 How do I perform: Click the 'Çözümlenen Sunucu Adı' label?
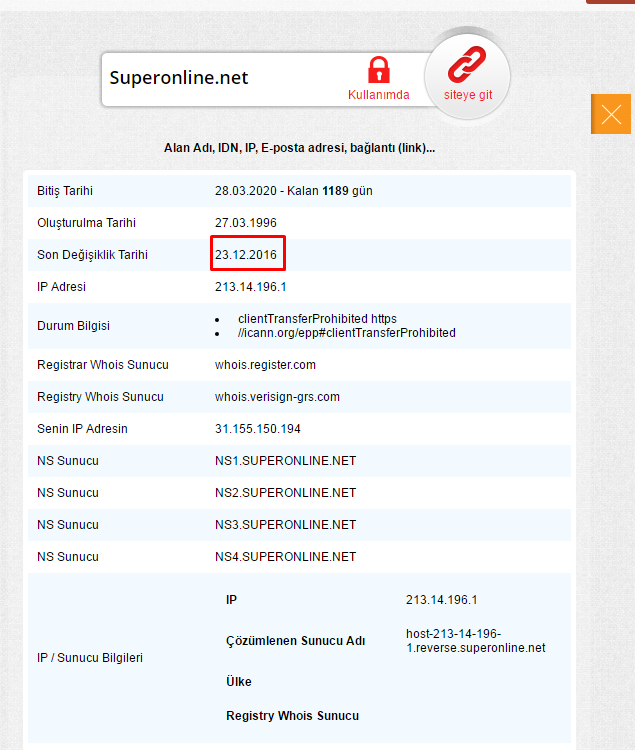pos(296,641)
